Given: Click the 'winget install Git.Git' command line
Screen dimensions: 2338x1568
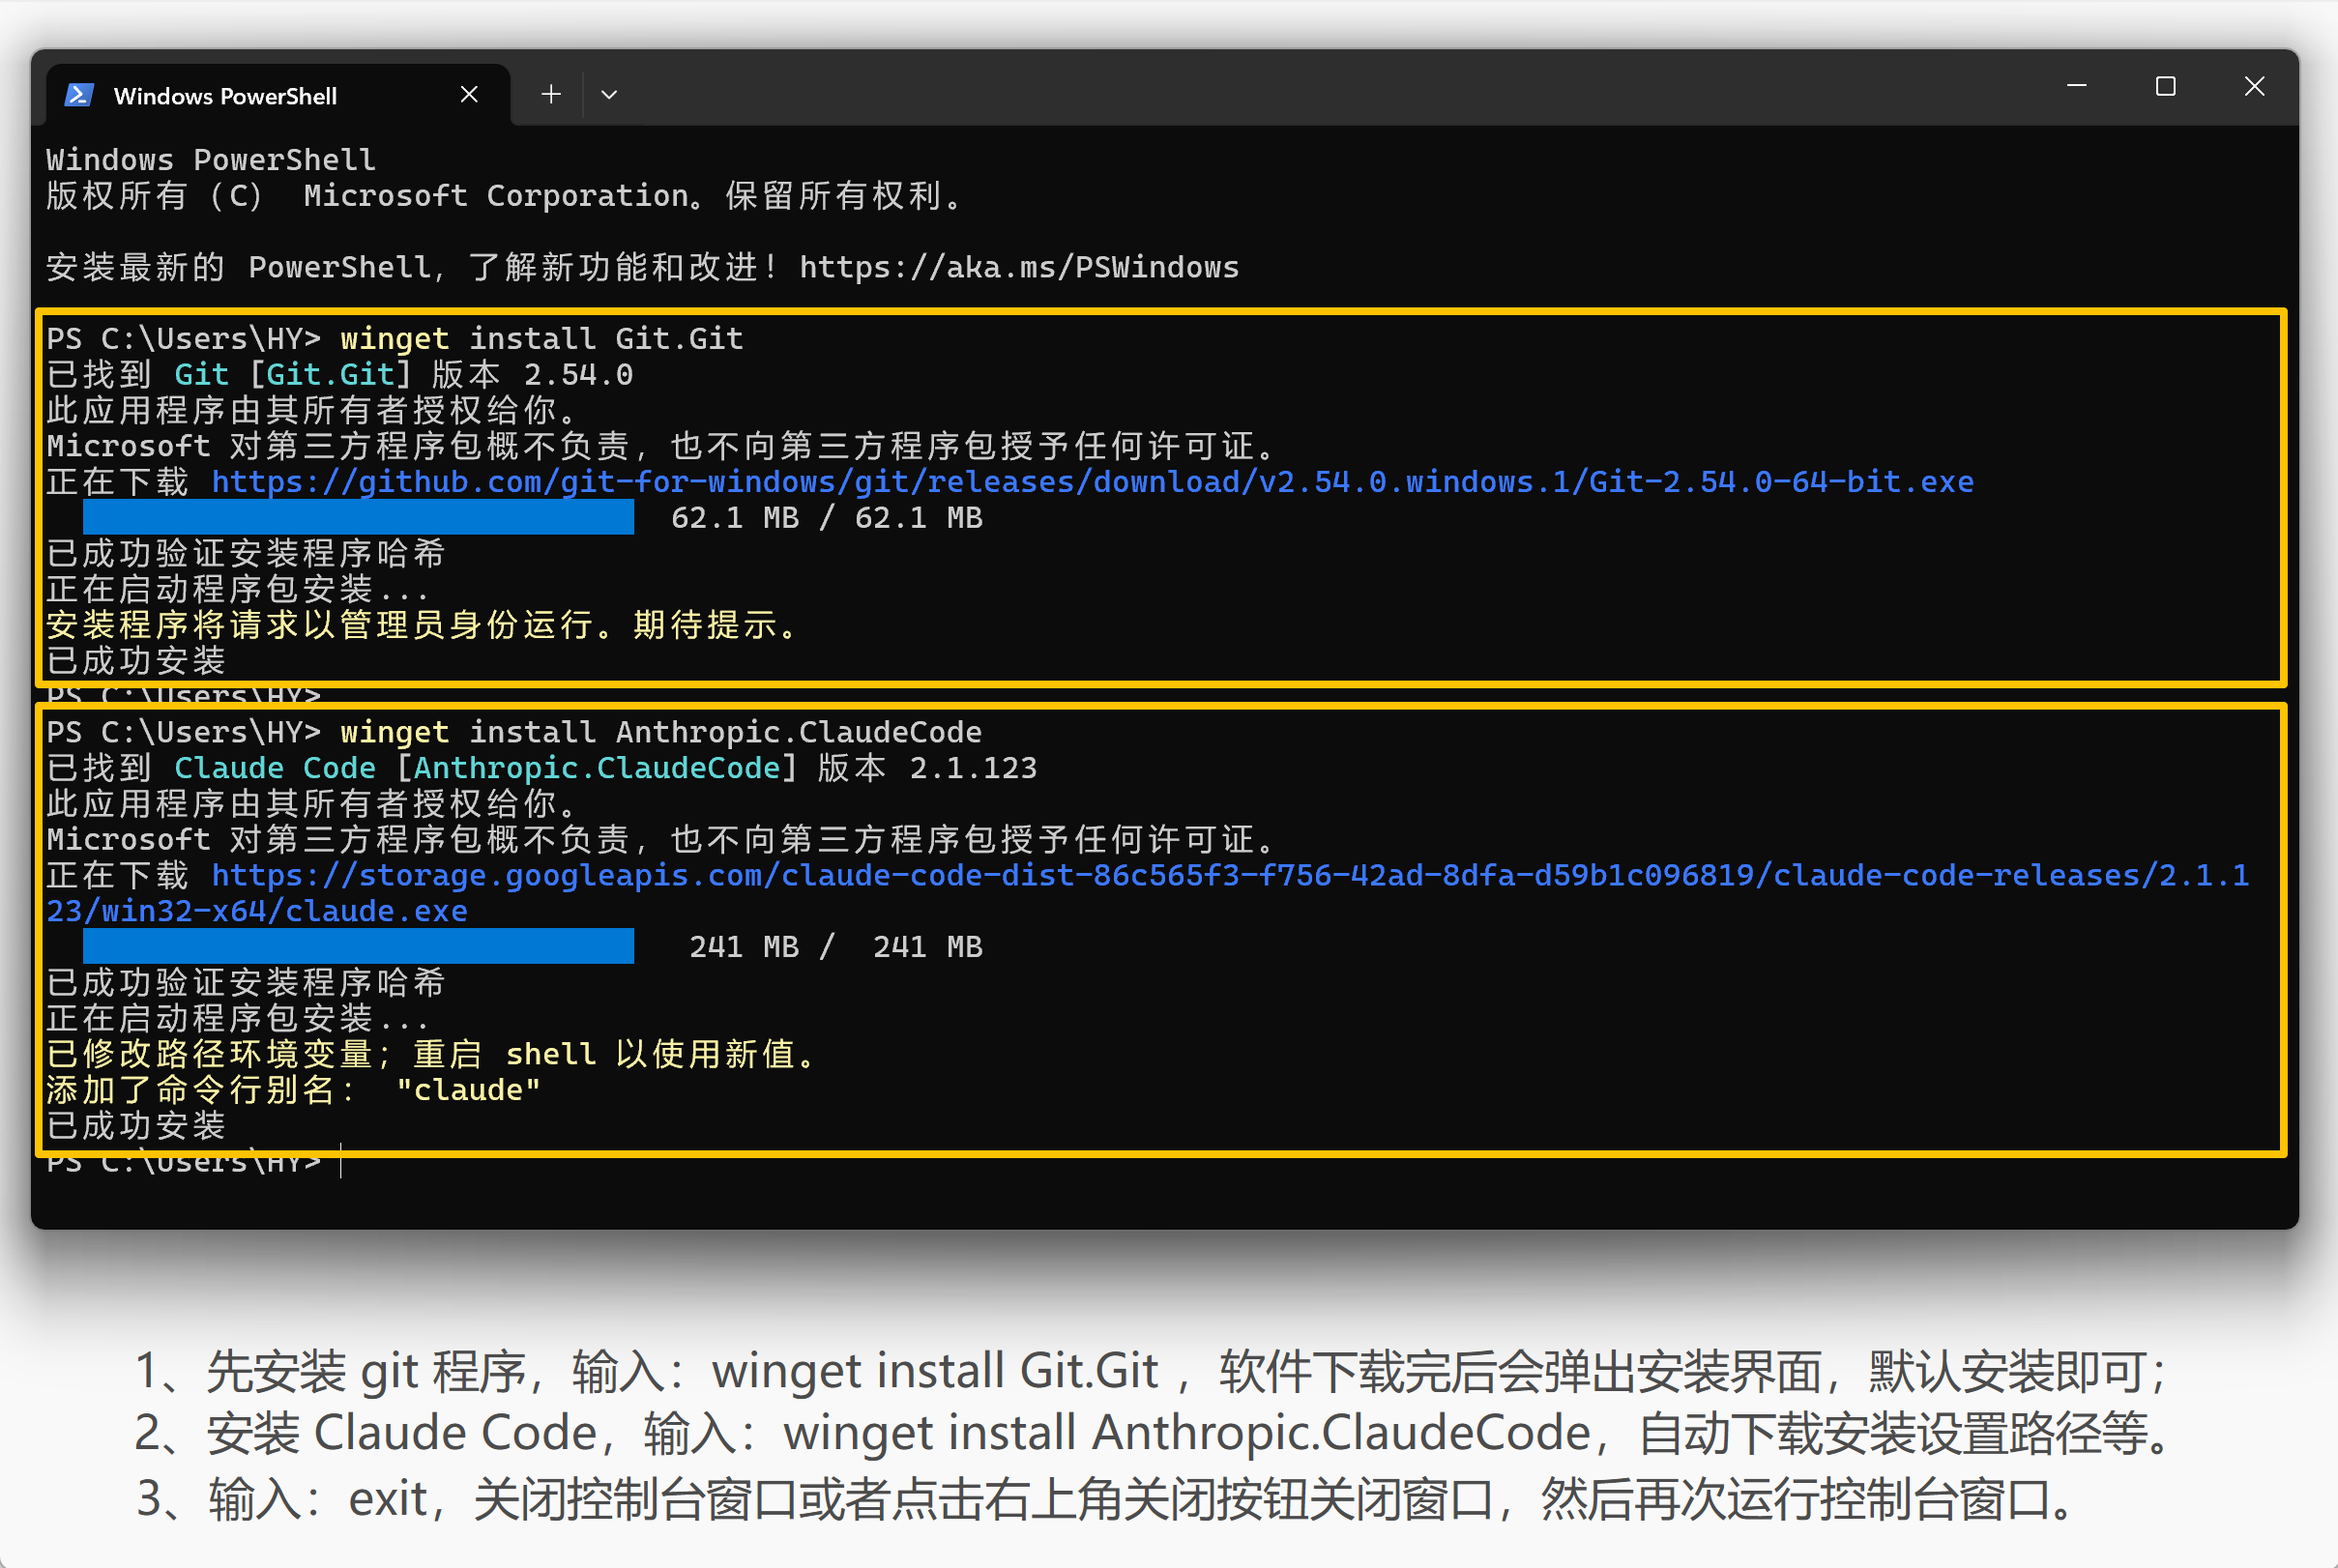Looking at the screenshot, I should point(395,339).
